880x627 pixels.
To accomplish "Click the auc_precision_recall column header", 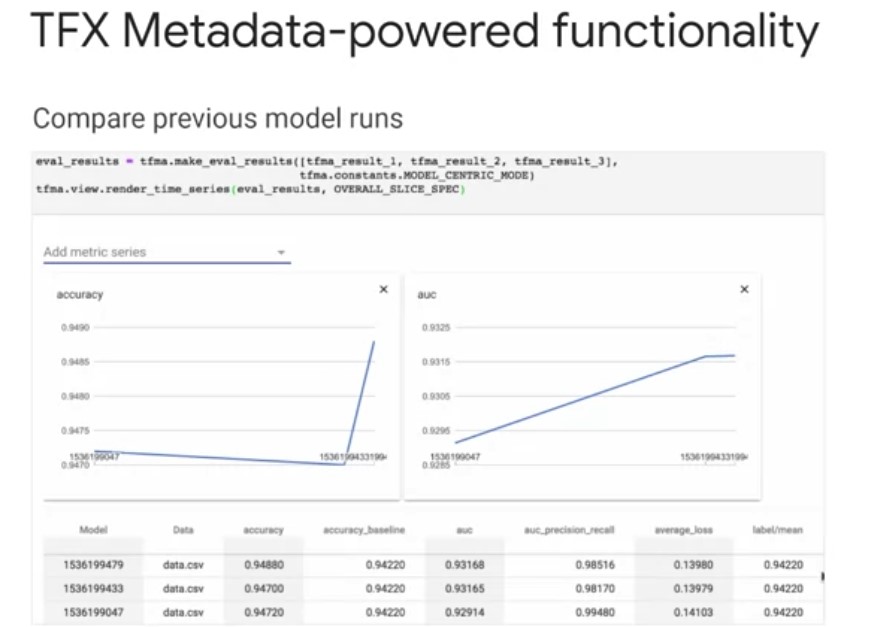I will (x=569, y=530).
